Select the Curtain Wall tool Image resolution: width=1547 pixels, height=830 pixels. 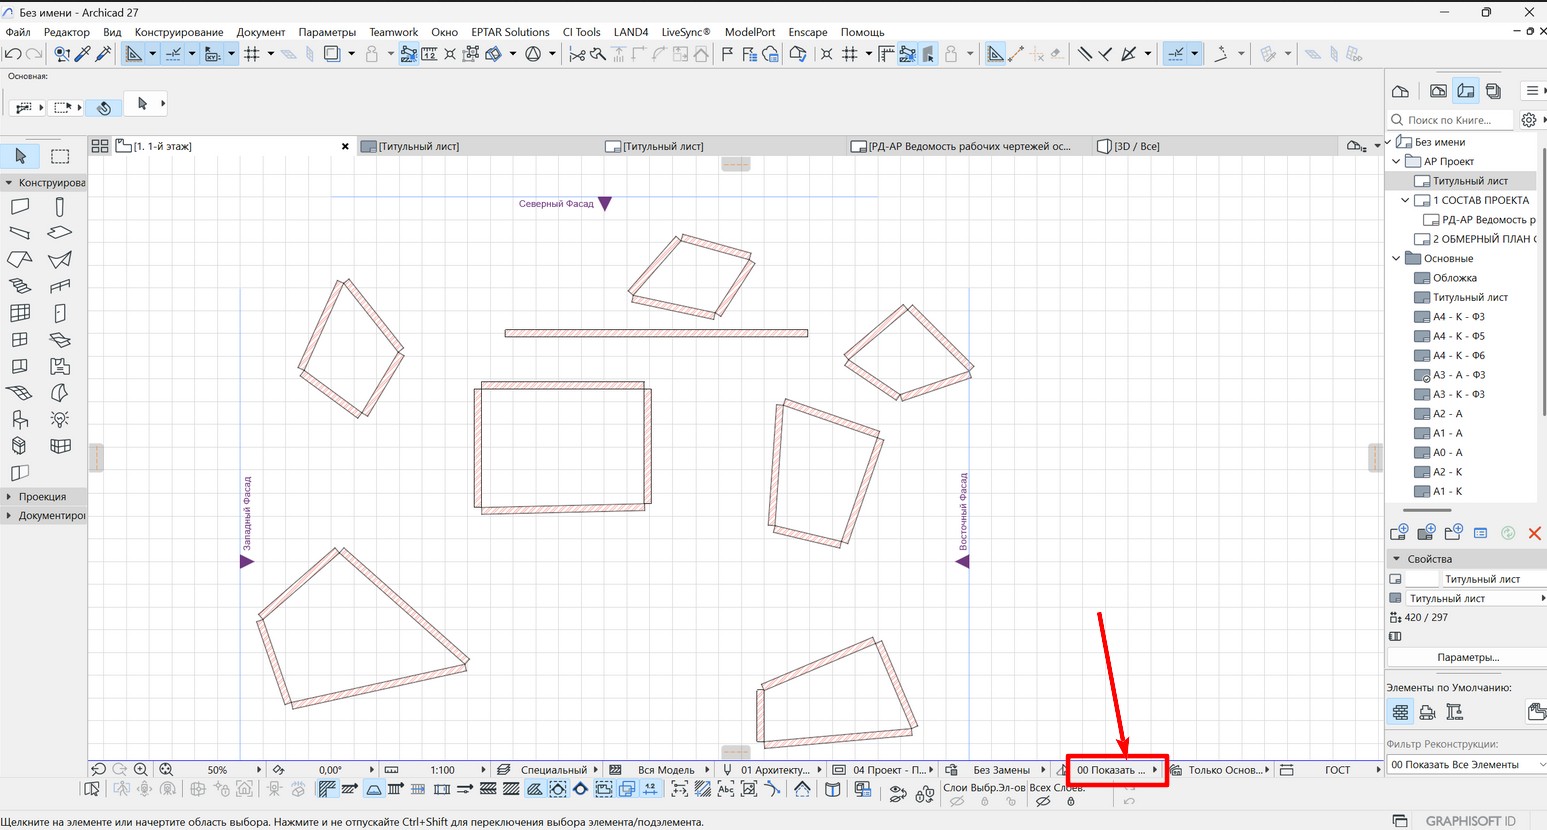(20, 313)
